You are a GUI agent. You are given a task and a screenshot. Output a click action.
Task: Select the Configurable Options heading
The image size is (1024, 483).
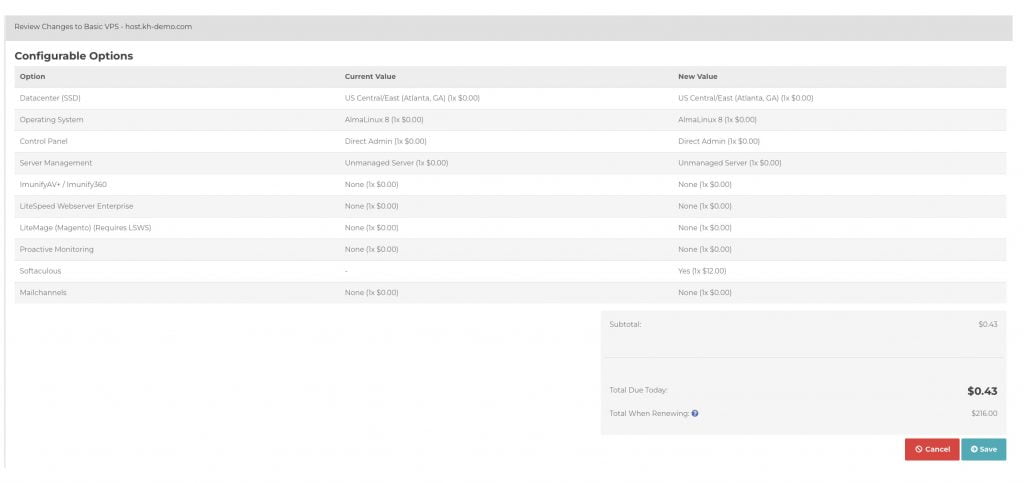tap(74, 56)
